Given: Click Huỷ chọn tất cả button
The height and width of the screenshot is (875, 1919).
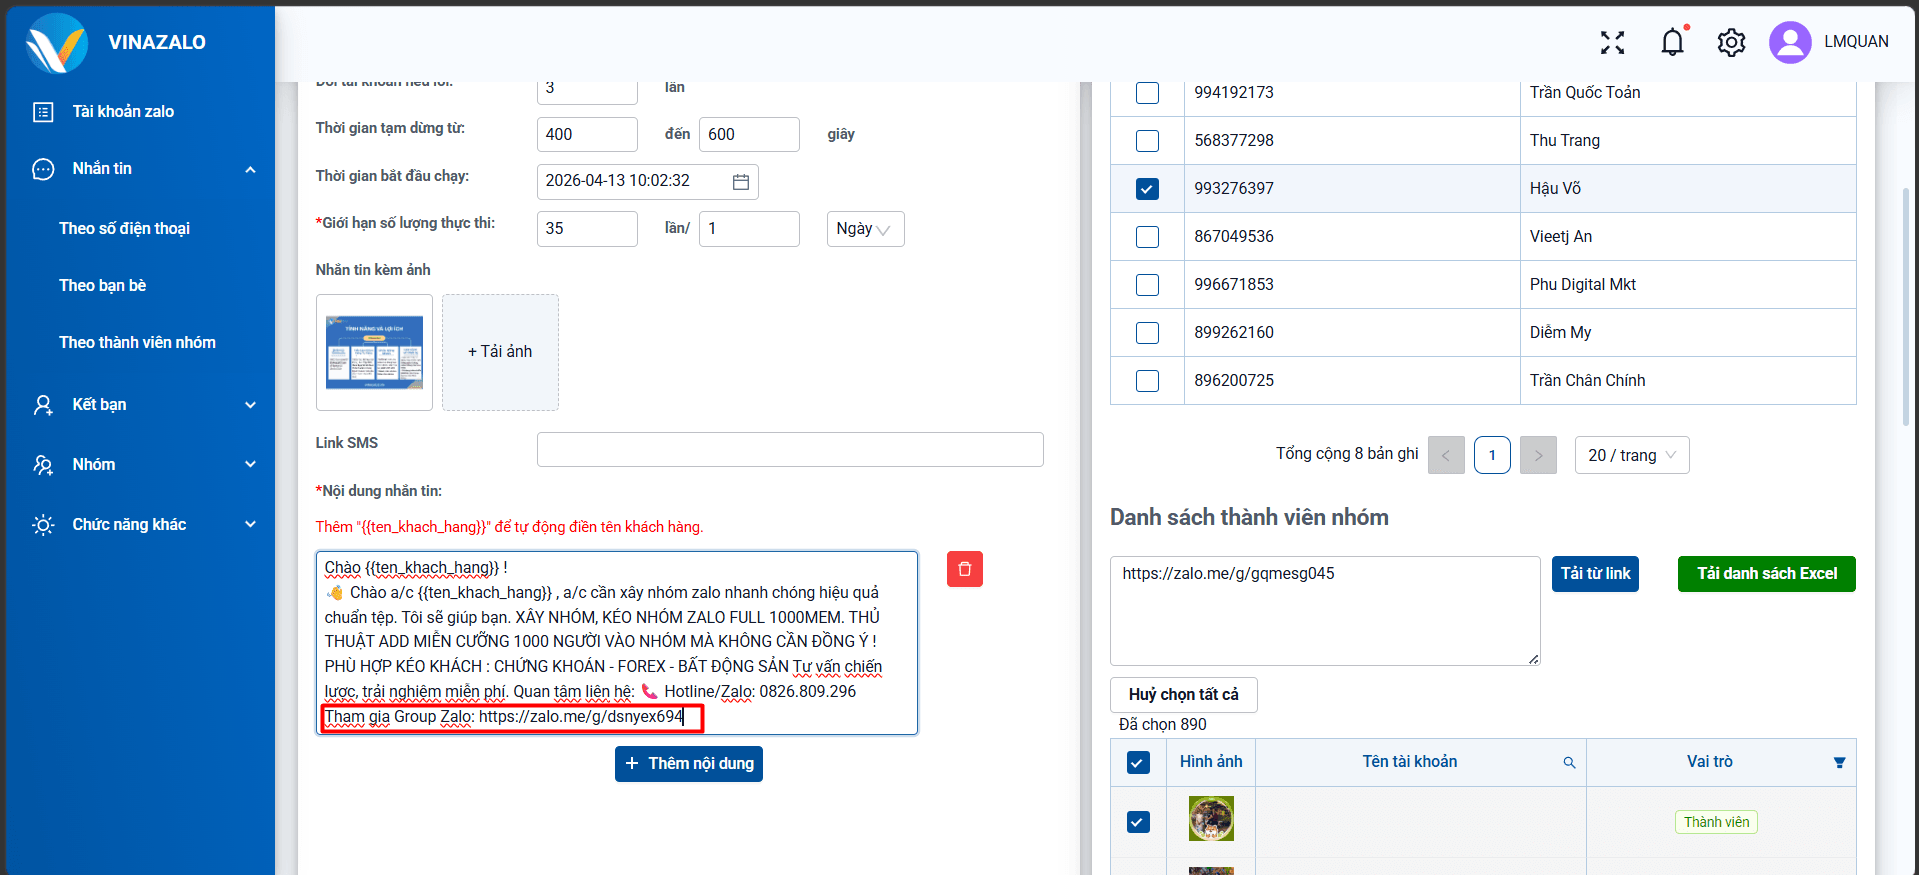Looking at the screenshot, I should [1184, 695].
